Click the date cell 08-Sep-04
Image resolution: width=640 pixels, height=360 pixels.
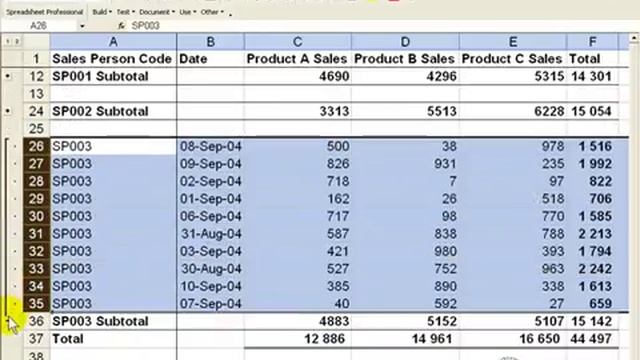click(x=211, y=146)
